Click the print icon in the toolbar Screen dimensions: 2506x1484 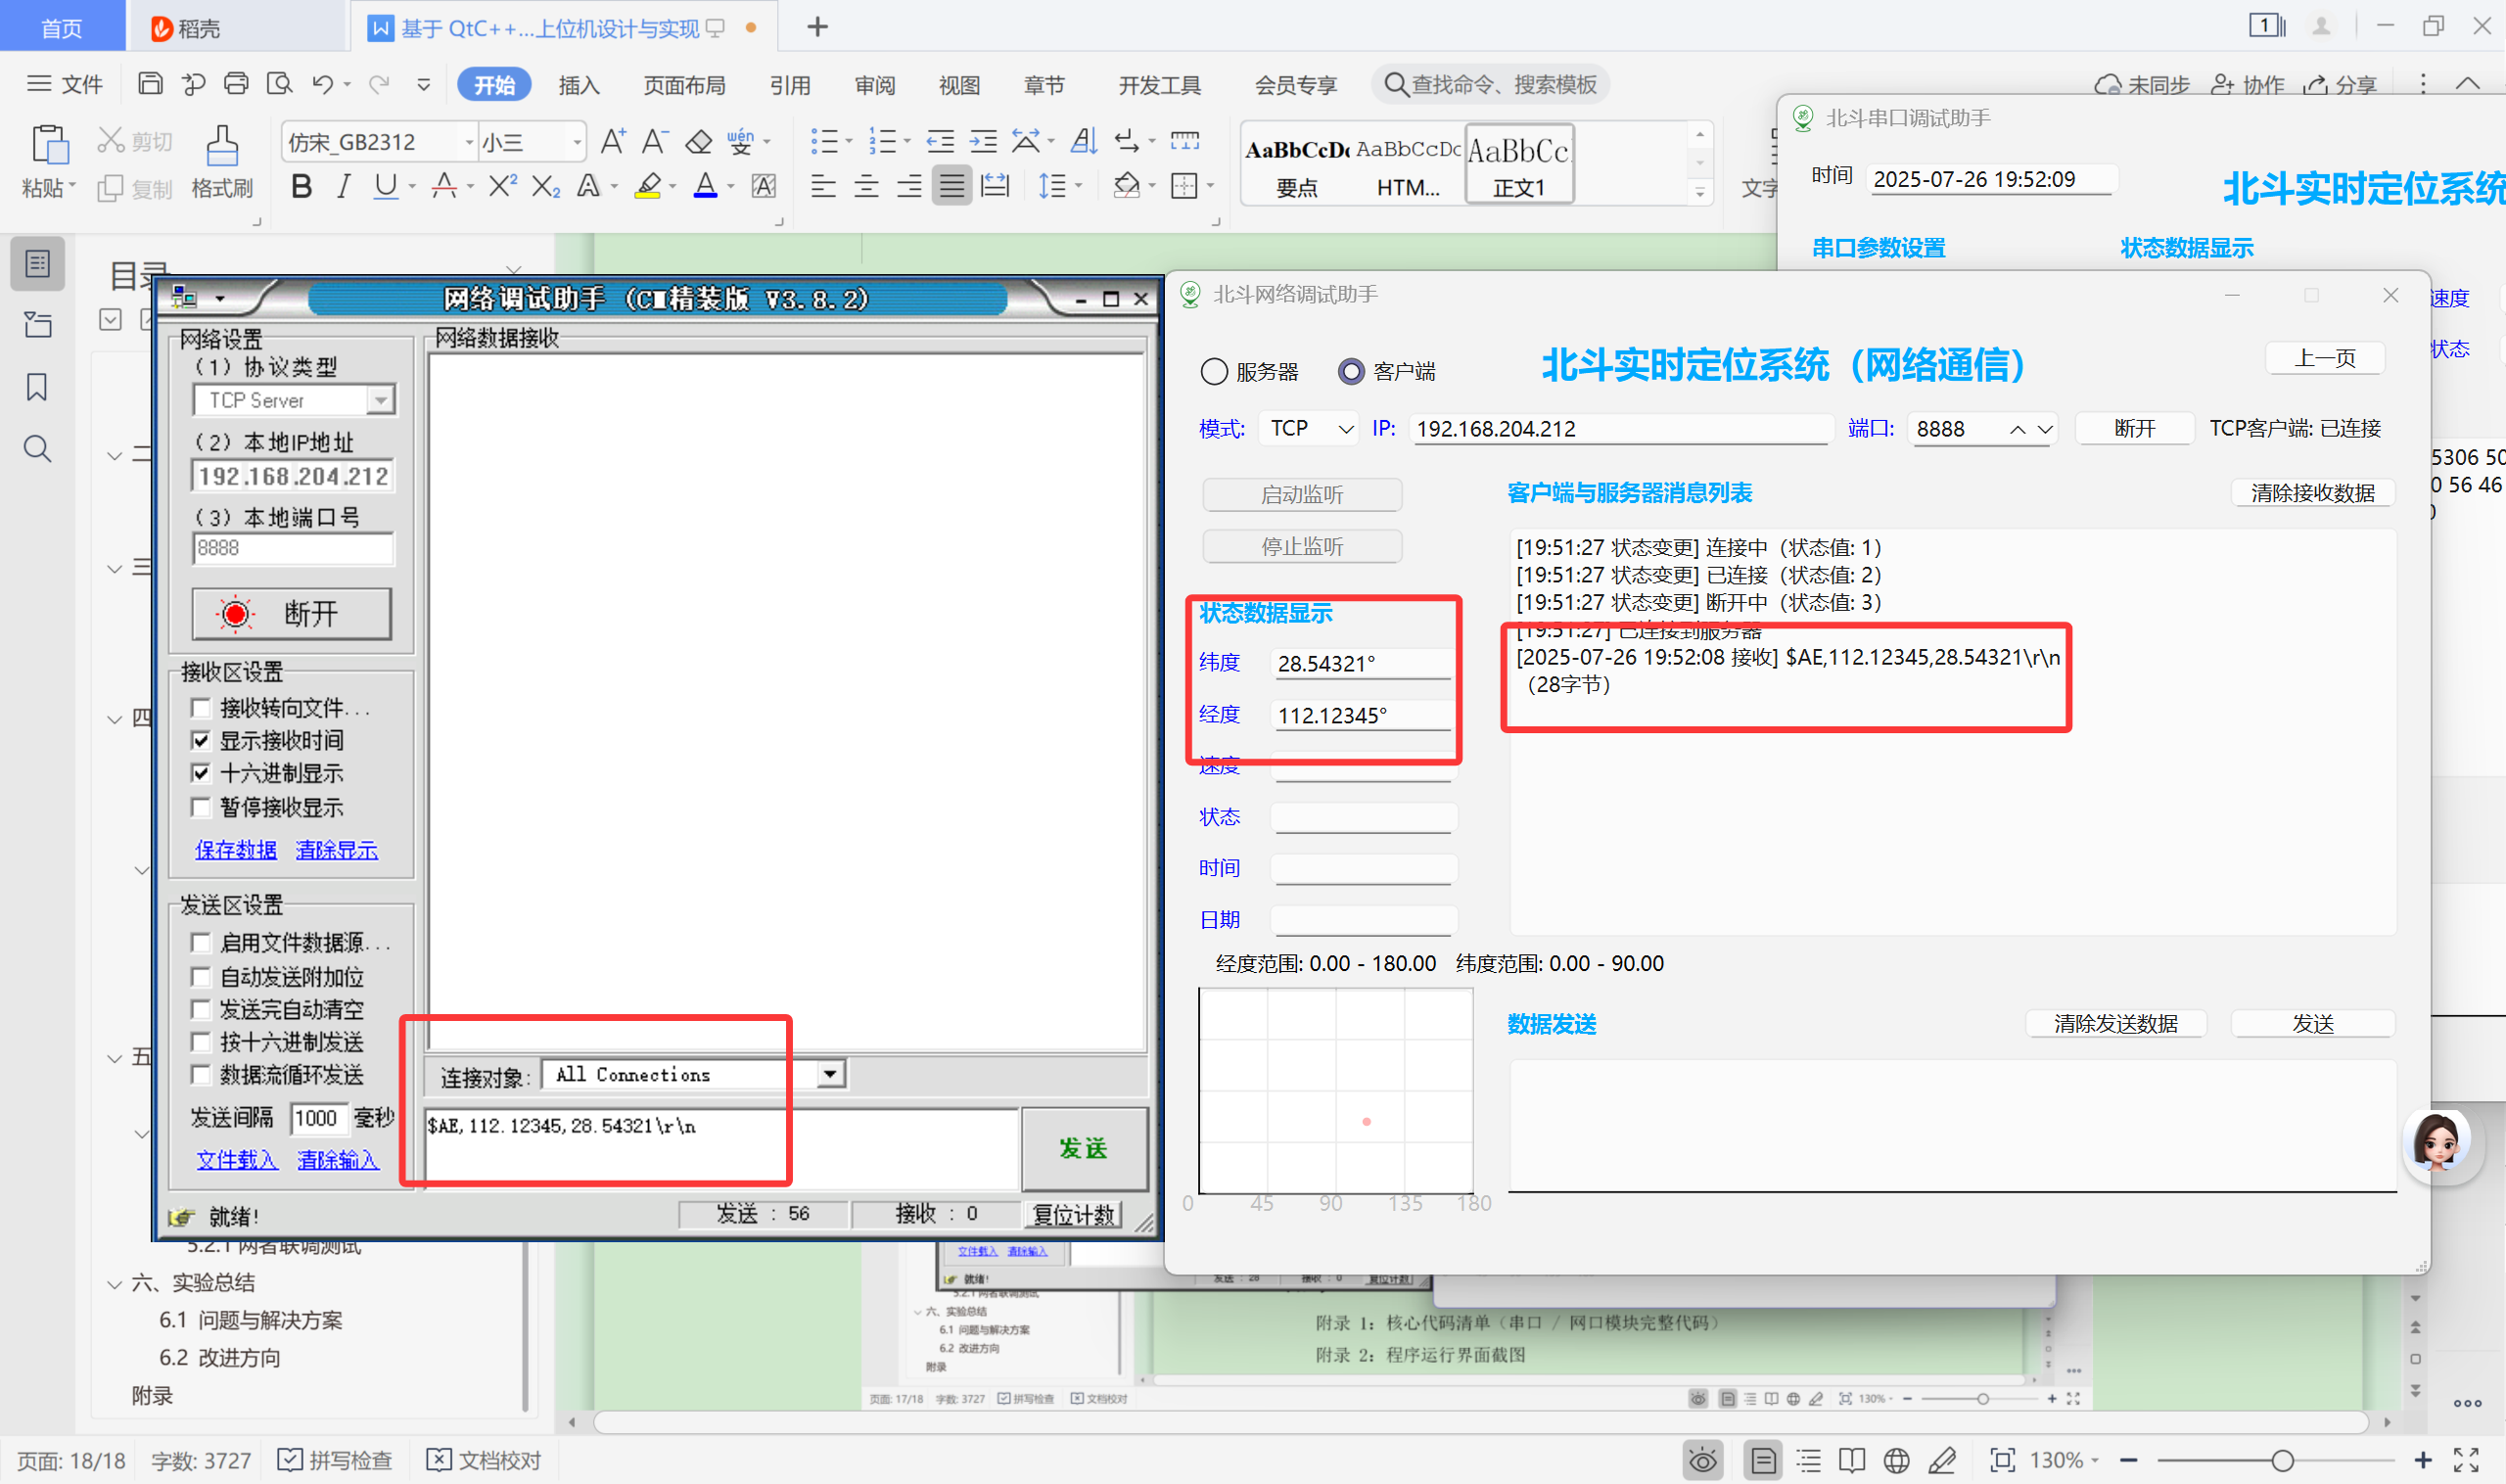[236, 84]
